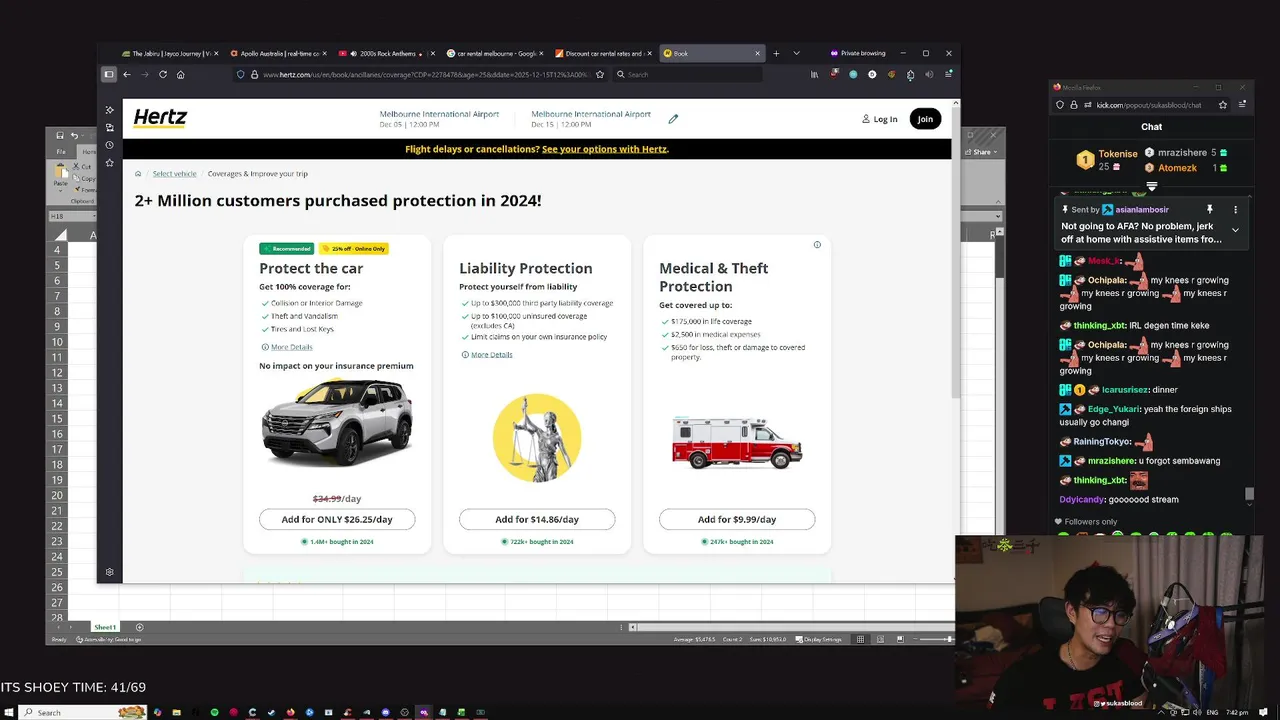Bookmark the kick.com chat popout page
1280x720 pixels.
click(x=1222, y=105)
